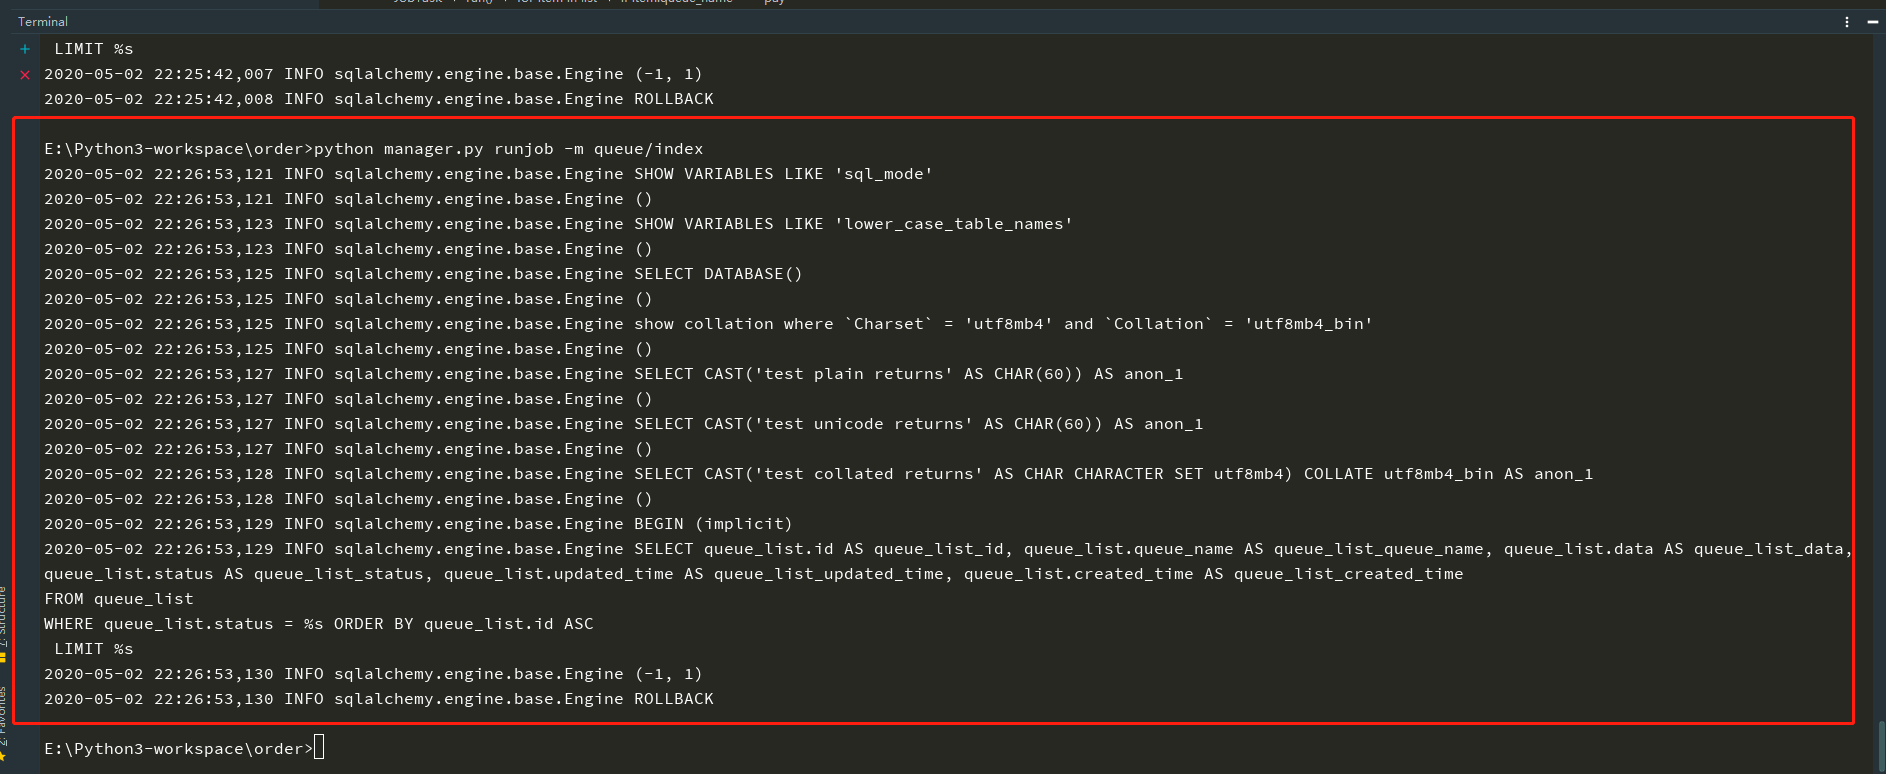Click the SELECT DATABASE() log line
Screen dimensions: 1886x774
[423, 274]
